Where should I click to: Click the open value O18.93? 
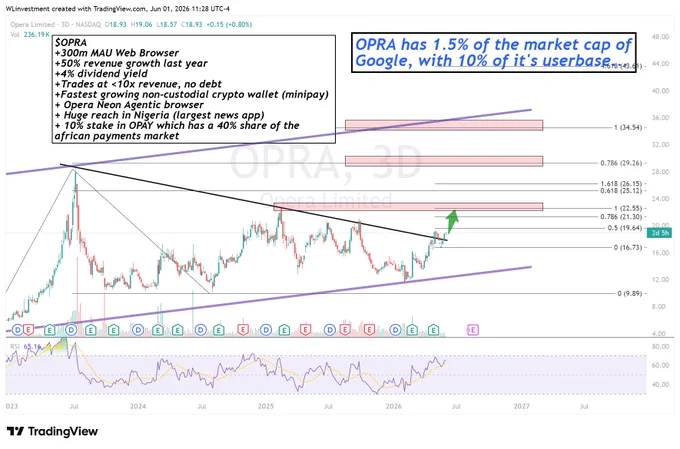click(x=115, y=25)
